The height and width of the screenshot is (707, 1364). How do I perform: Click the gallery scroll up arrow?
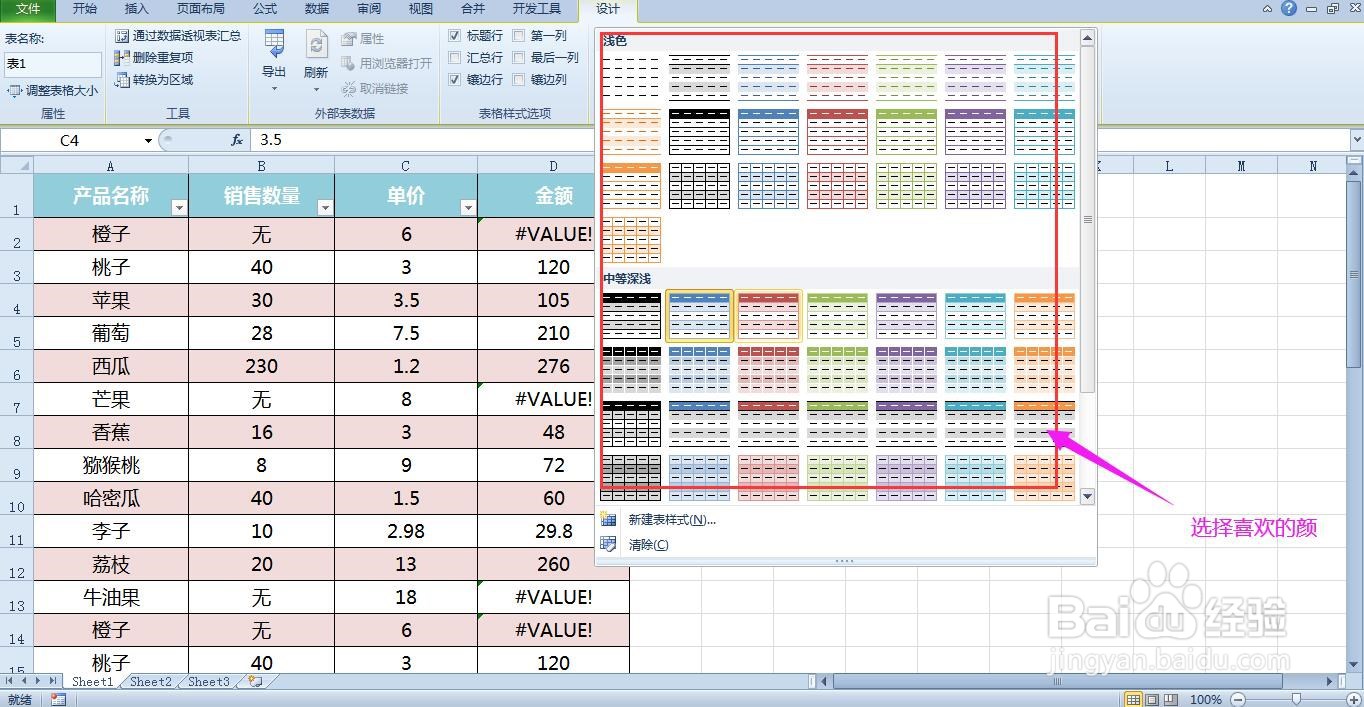1087,38
